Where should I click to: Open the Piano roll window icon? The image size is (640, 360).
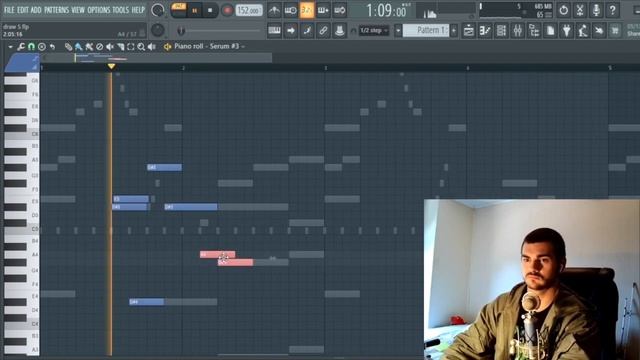(485, 31)
